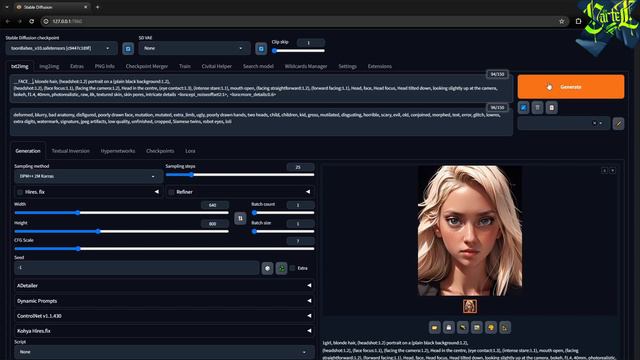Go back in the browser
Screen dimensions: 640x360
[8, 21]
